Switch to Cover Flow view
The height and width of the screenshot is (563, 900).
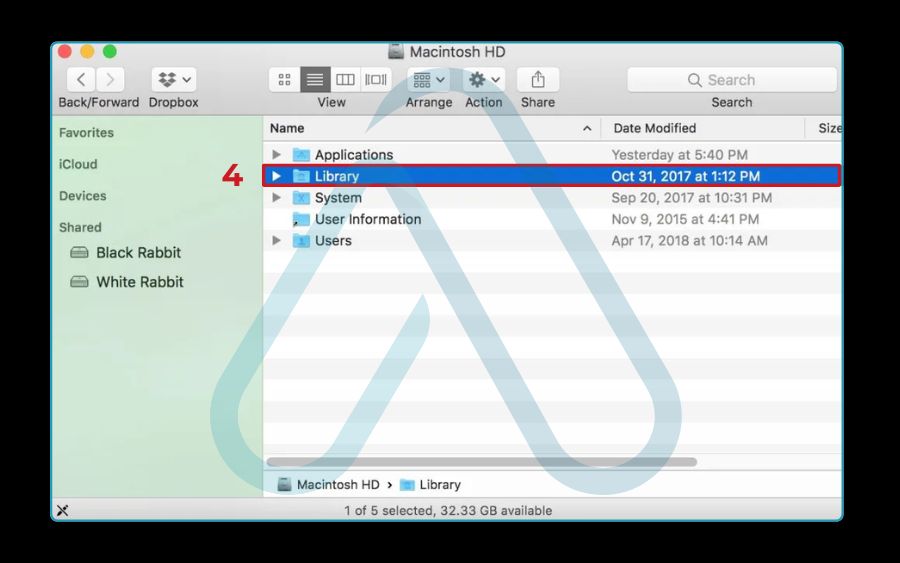tap(376, 80)
